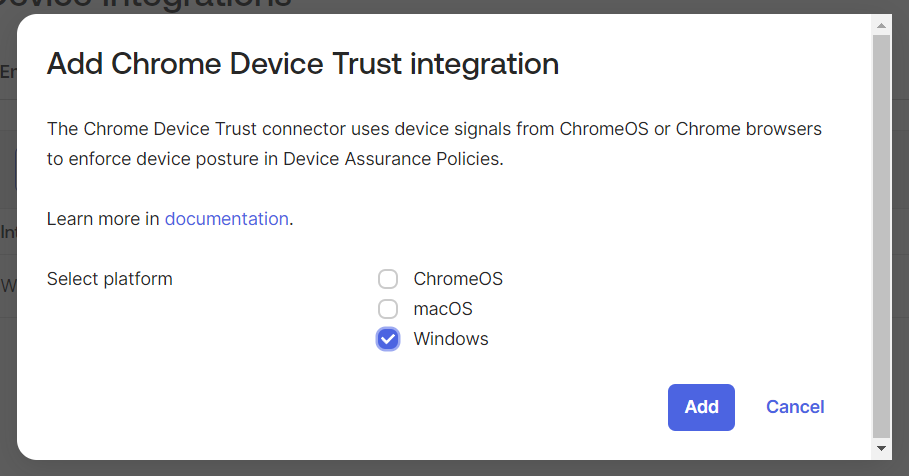Click the Windows option label

451,339
